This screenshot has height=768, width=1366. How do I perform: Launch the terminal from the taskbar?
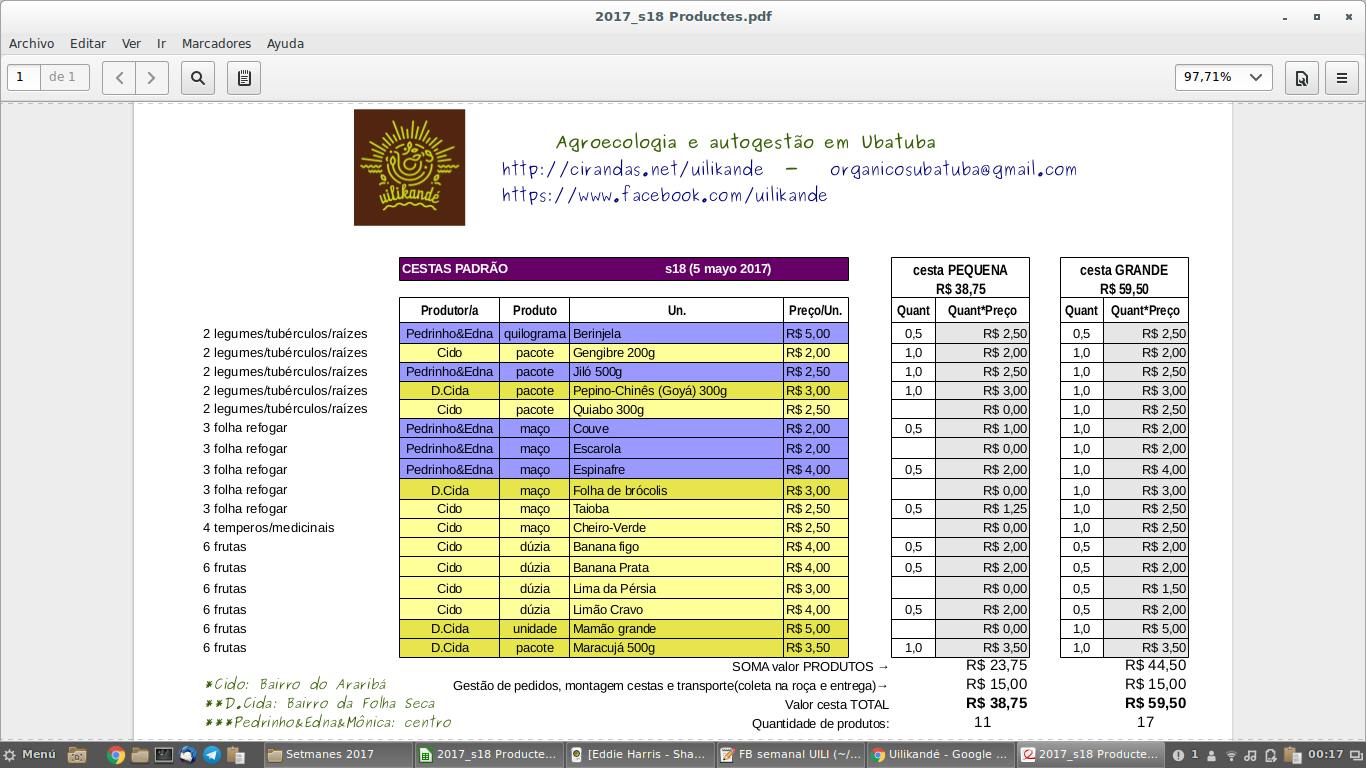[x=164, y=755]
